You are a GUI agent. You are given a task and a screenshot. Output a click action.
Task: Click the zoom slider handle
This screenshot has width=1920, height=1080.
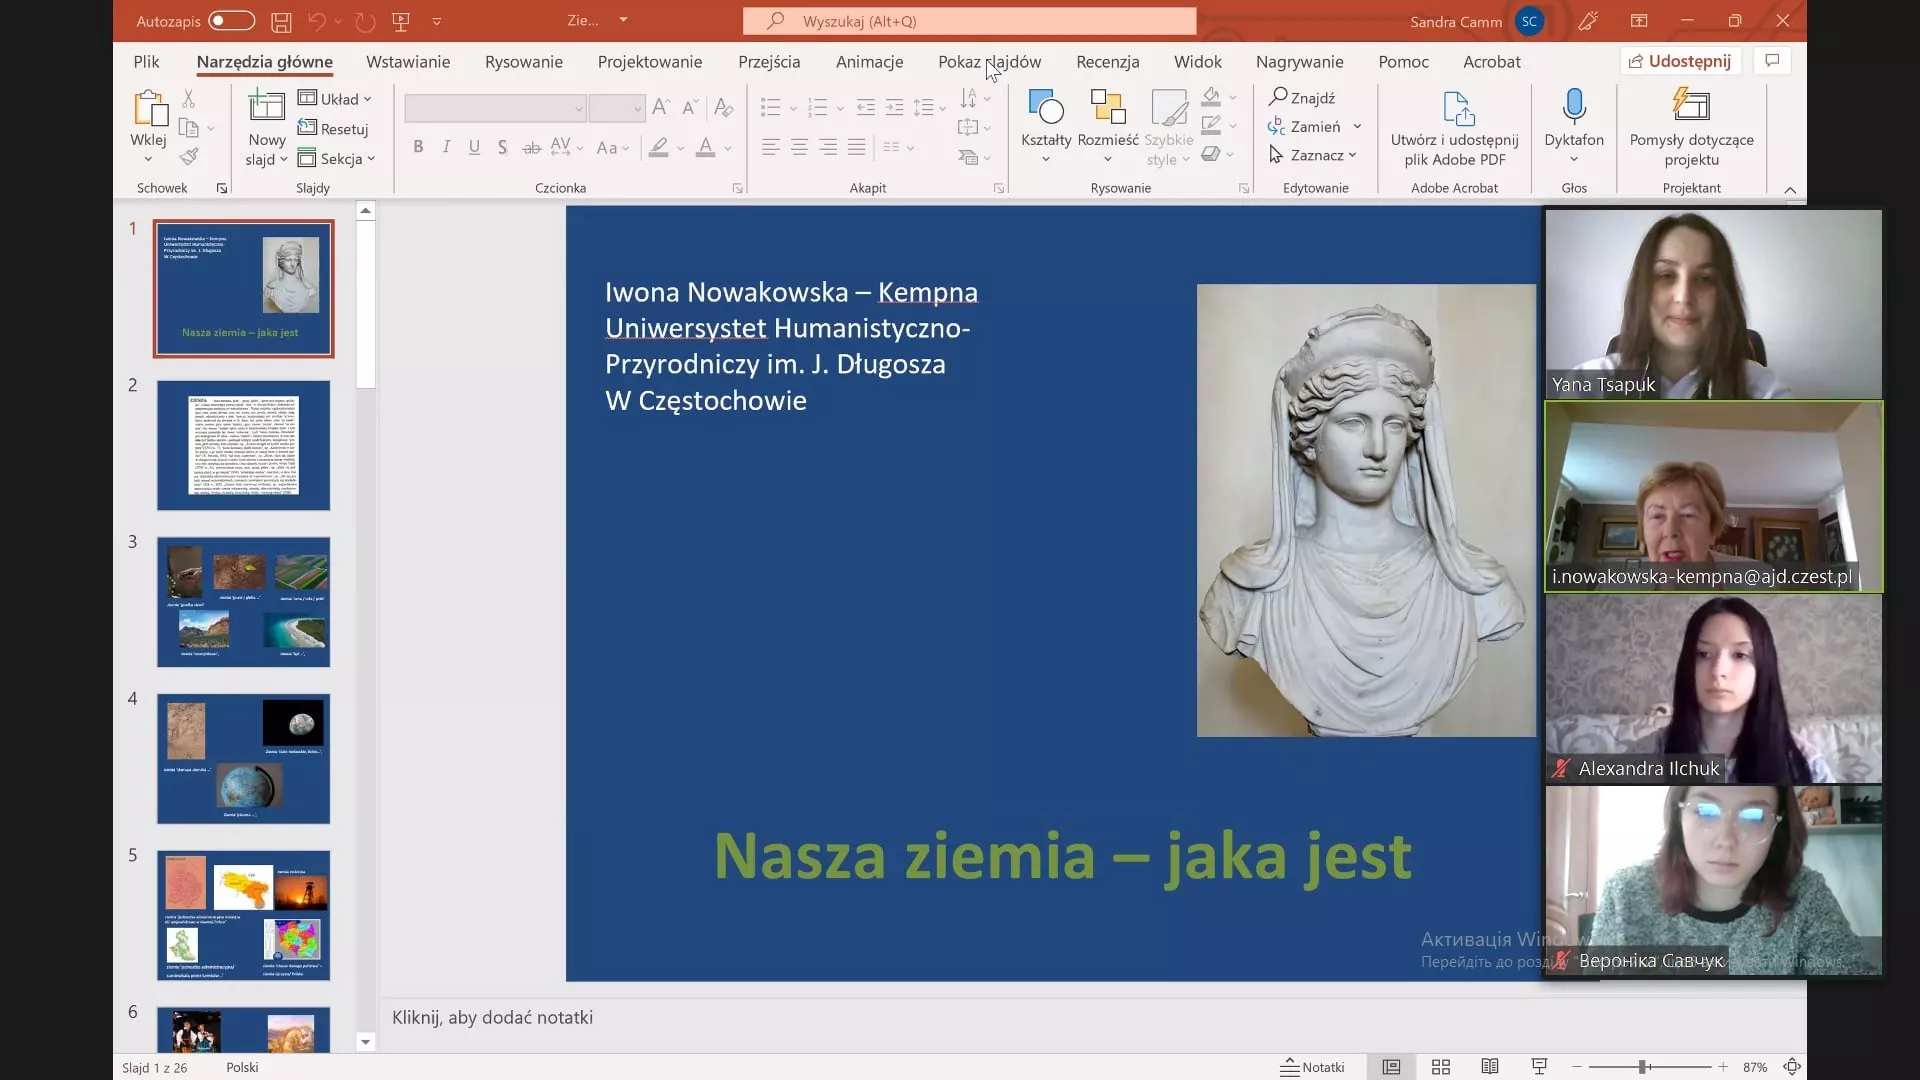[1642, 1067]
